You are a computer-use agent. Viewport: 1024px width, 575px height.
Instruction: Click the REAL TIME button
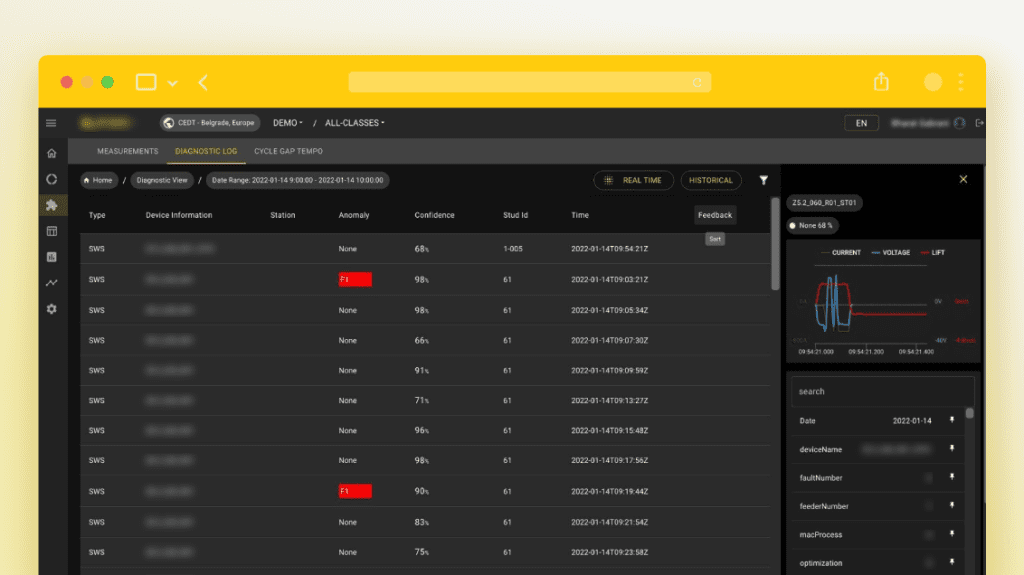coord(632,181)
